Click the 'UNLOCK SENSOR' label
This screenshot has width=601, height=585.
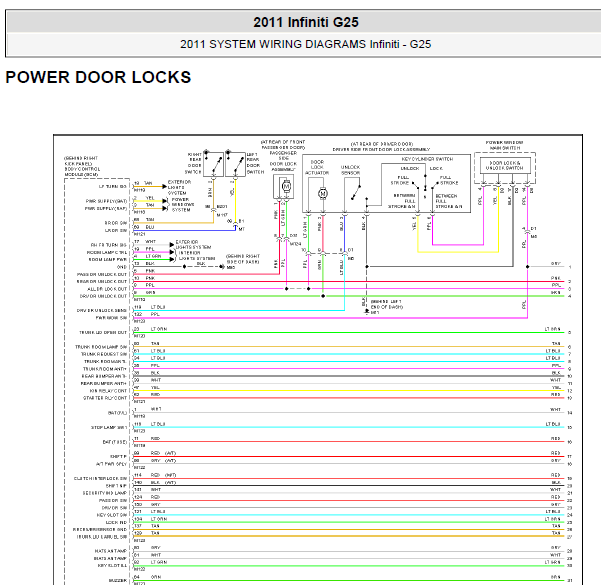tap(350, 170)
